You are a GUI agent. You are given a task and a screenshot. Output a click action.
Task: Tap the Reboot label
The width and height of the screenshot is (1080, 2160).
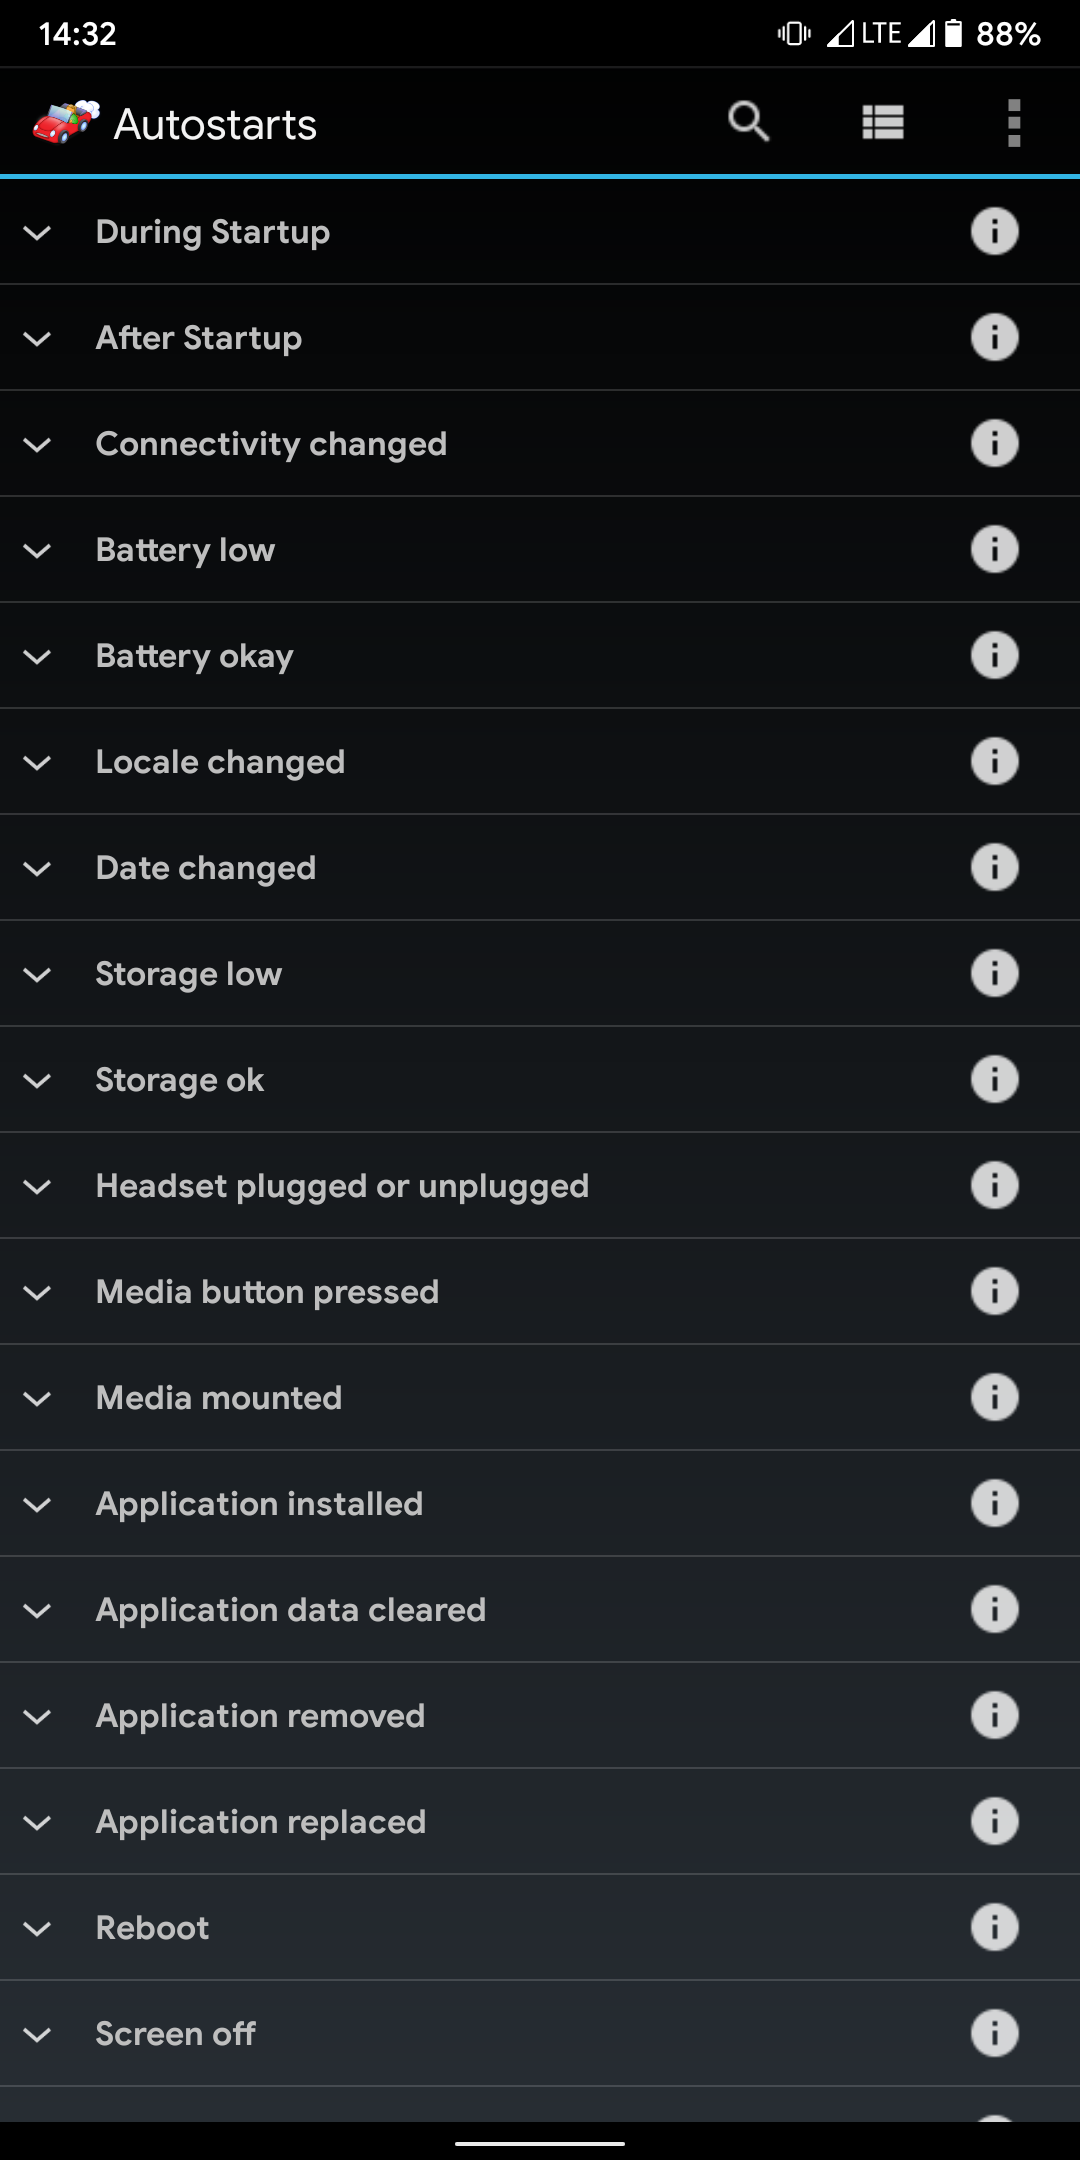pyautogui.click(x=152, y=1928)
